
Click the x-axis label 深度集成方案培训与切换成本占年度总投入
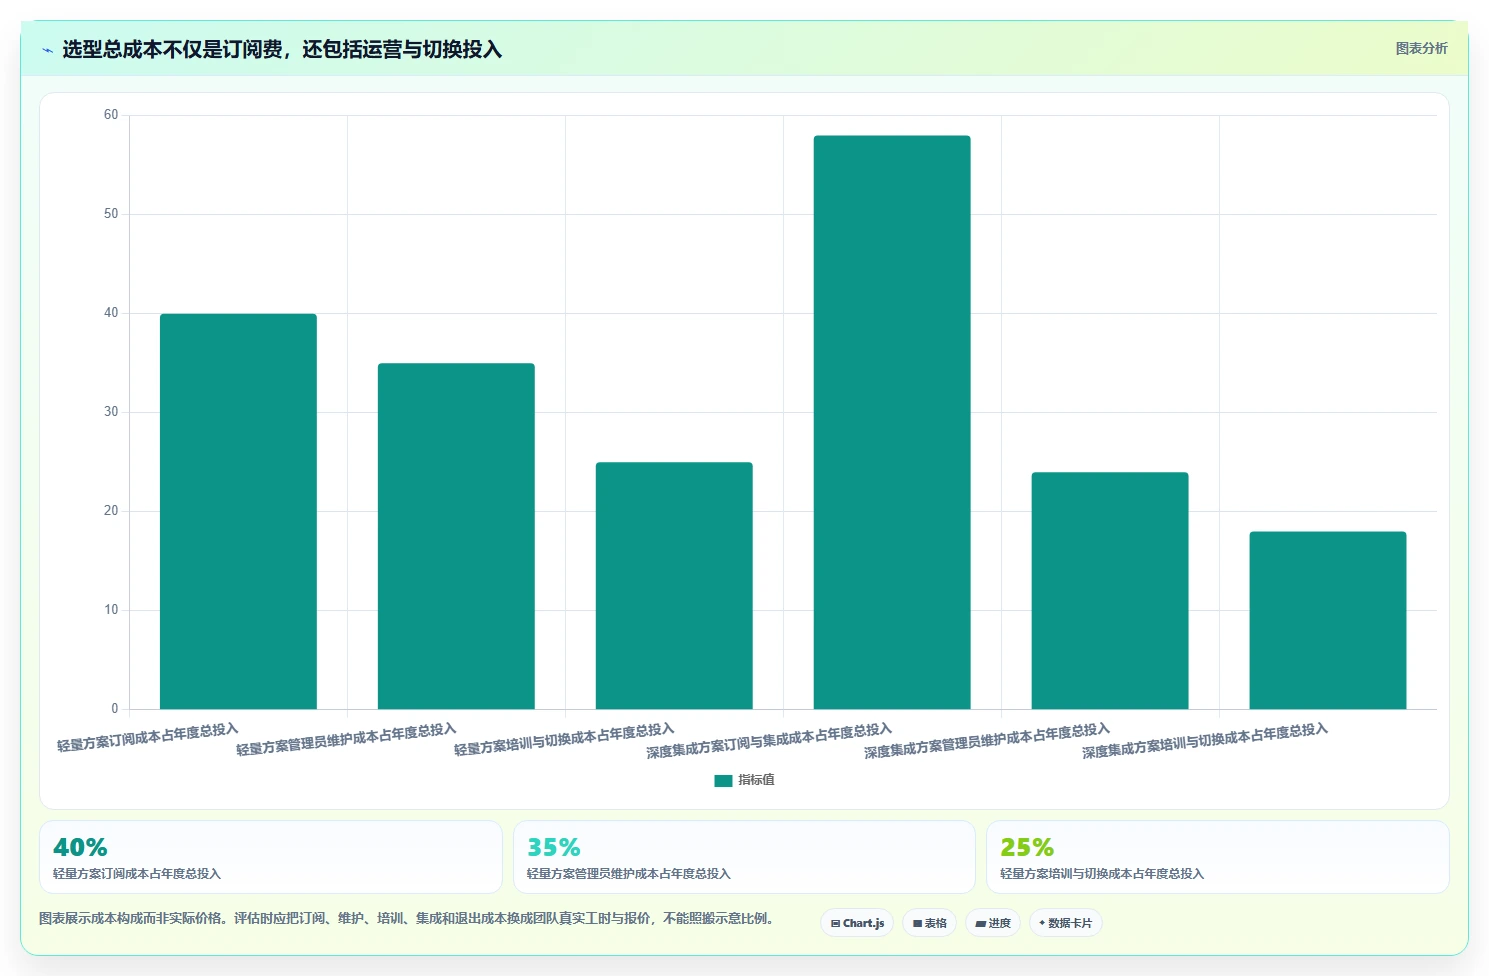point(1205,741)
